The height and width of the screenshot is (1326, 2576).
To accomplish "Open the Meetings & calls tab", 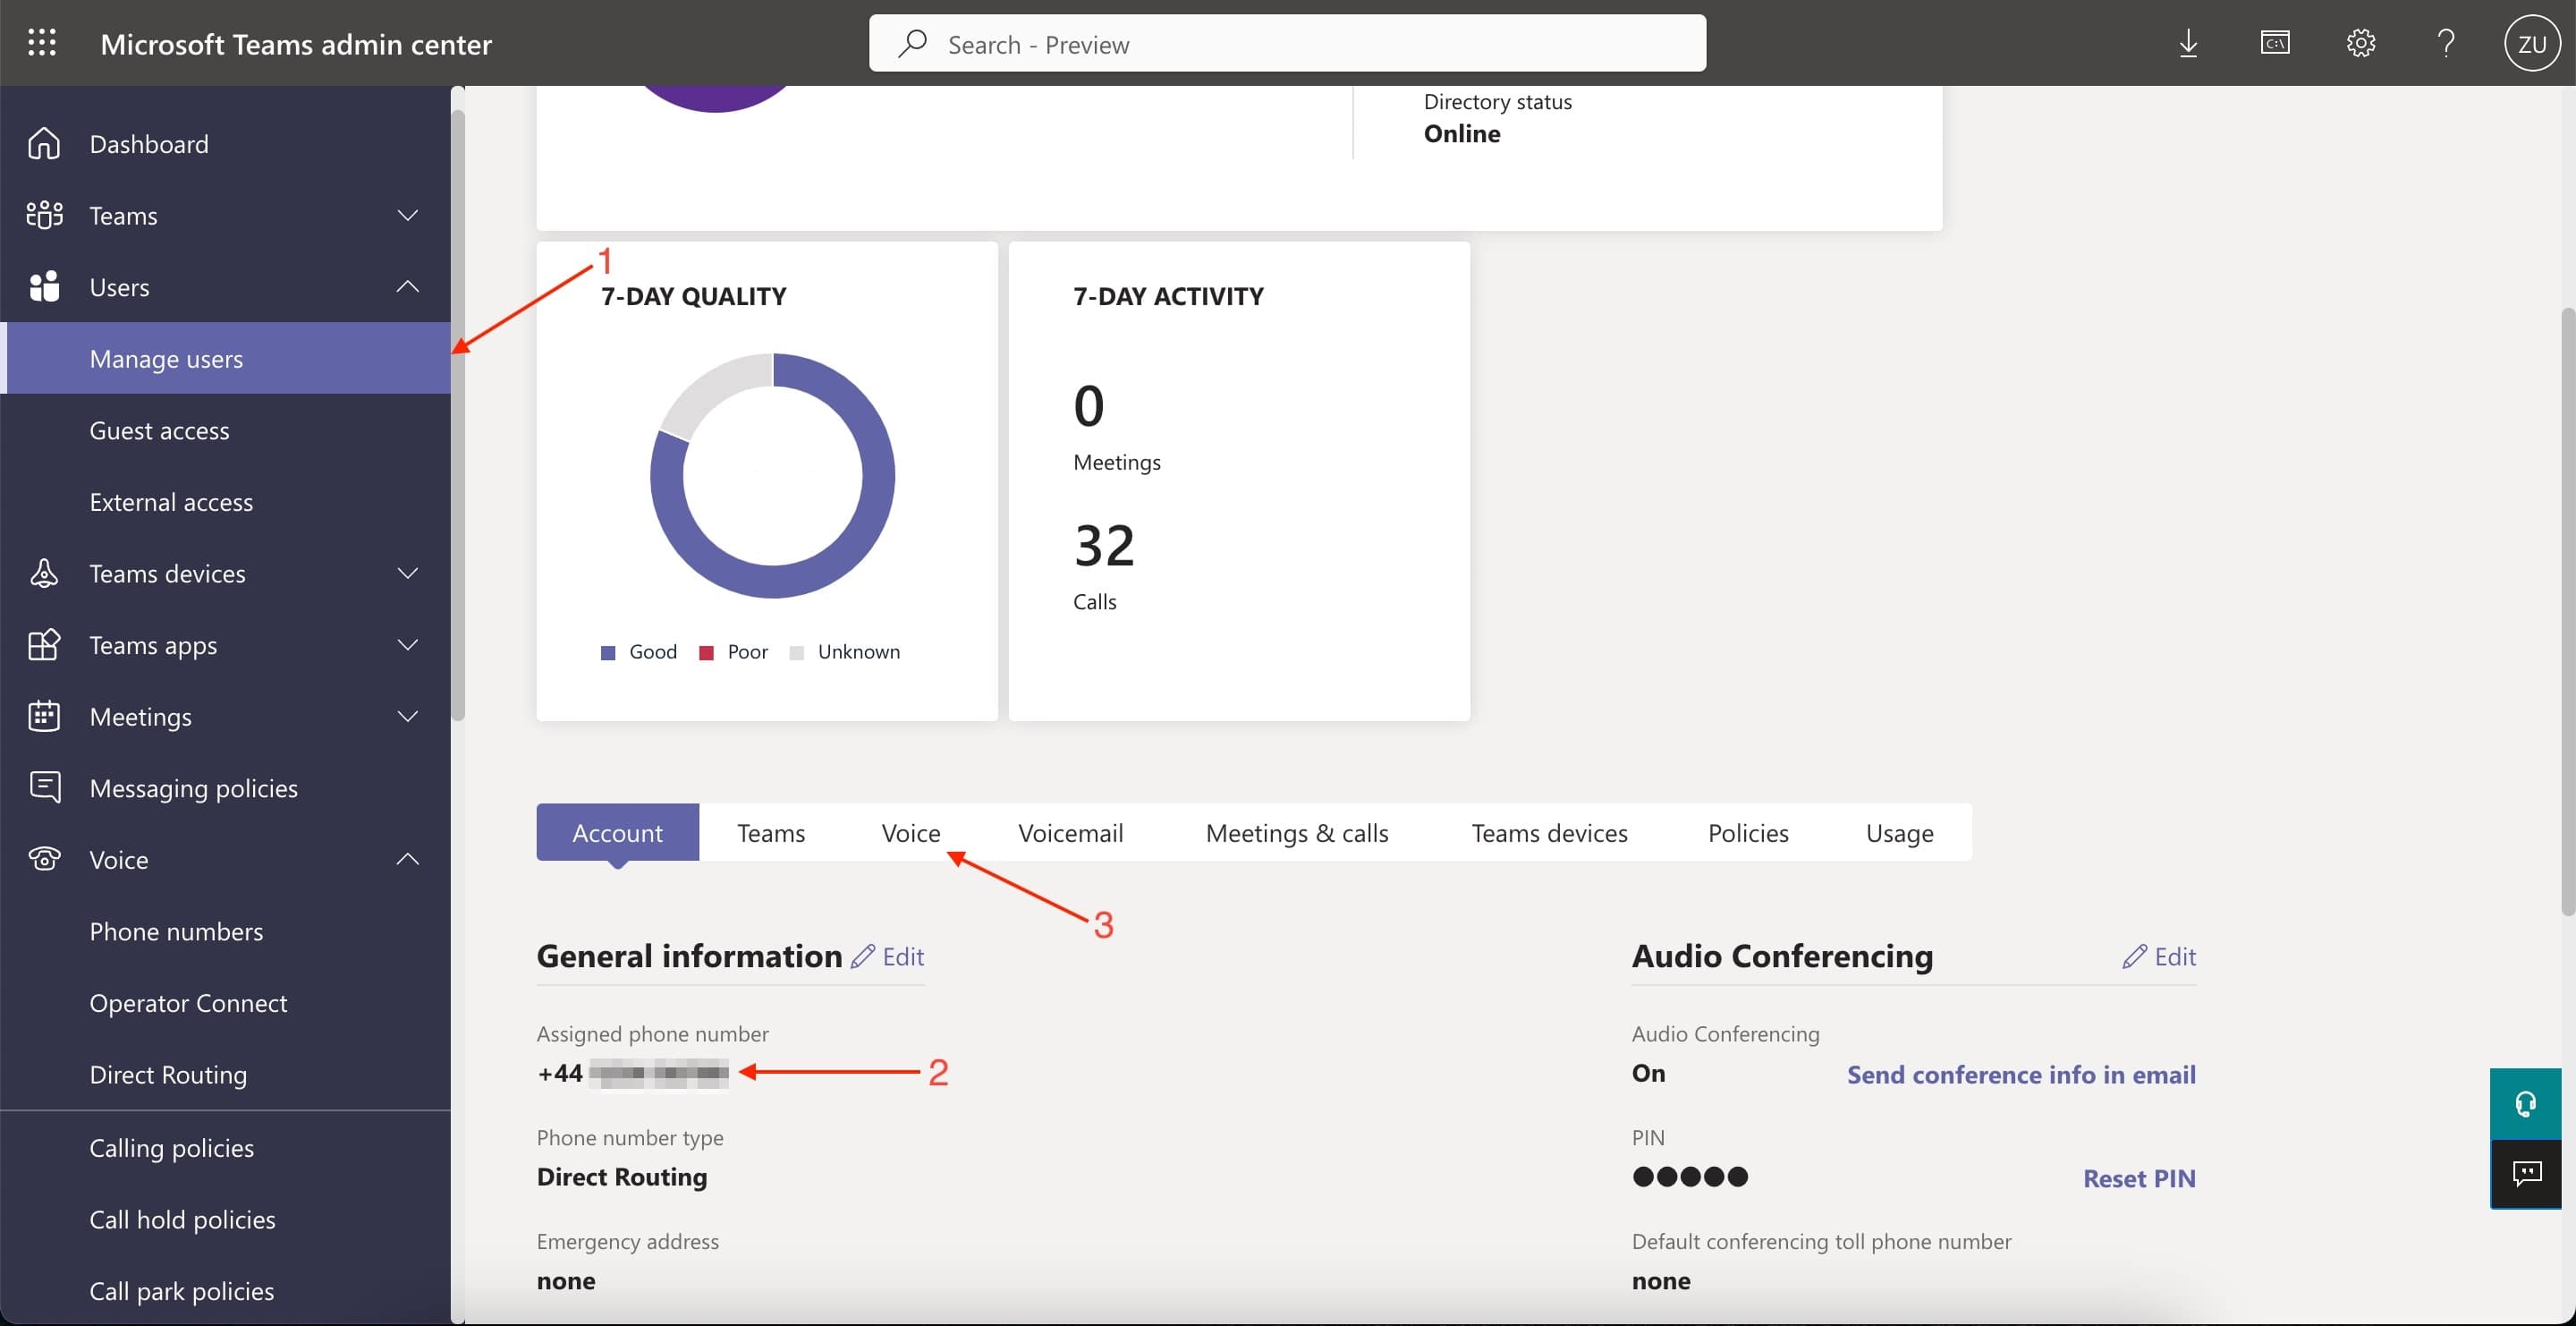I will (1297, 832).
